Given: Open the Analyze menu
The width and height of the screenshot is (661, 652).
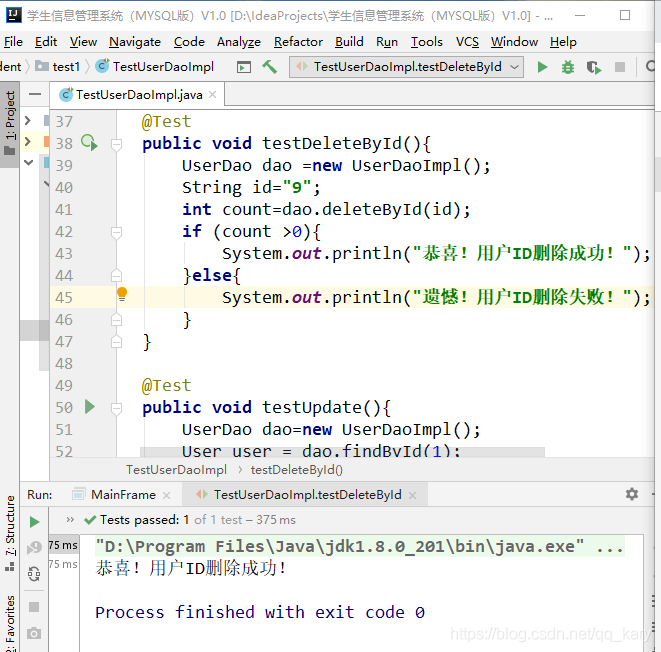Looking at the screenshot, I should (239, 42).
